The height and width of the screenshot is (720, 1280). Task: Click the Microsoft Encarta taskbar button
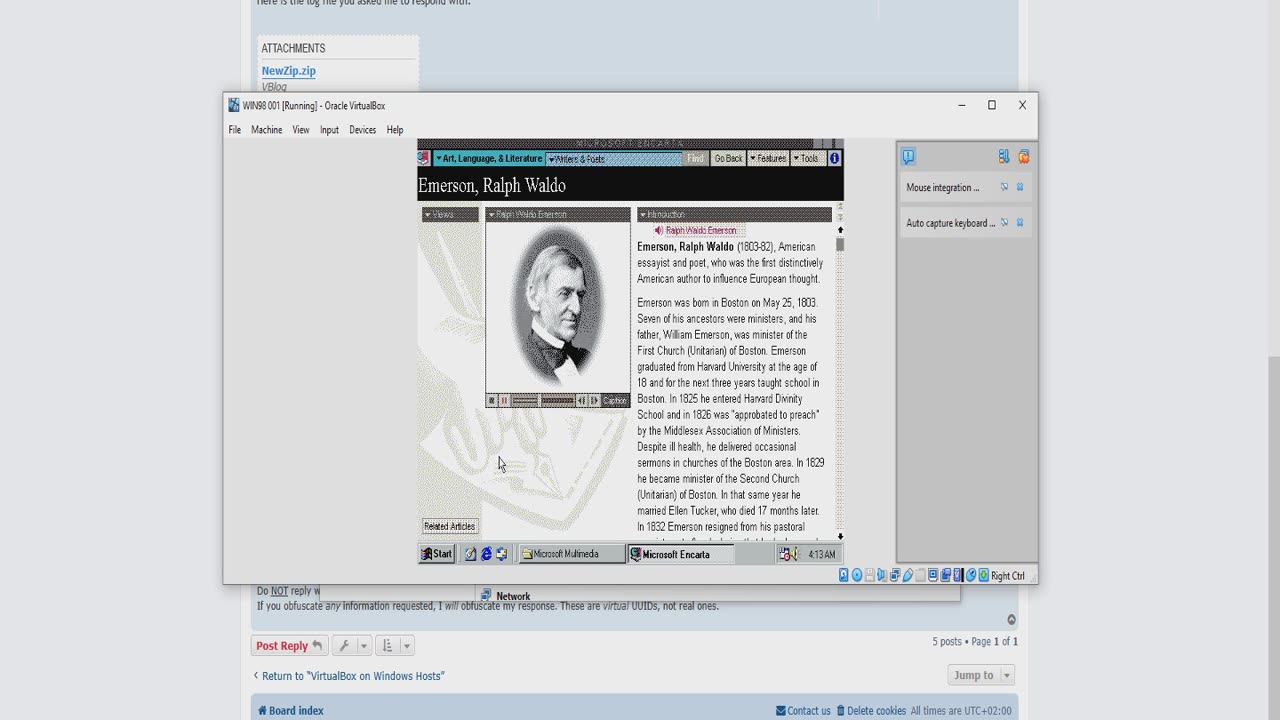680,554
